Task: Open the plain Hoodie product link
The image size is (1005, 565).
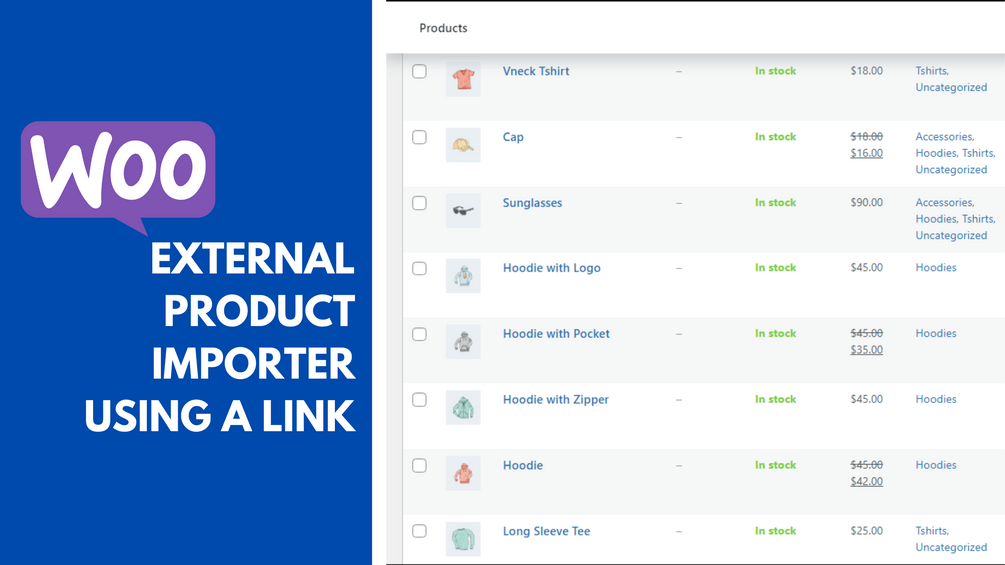Action: (522, 465)
